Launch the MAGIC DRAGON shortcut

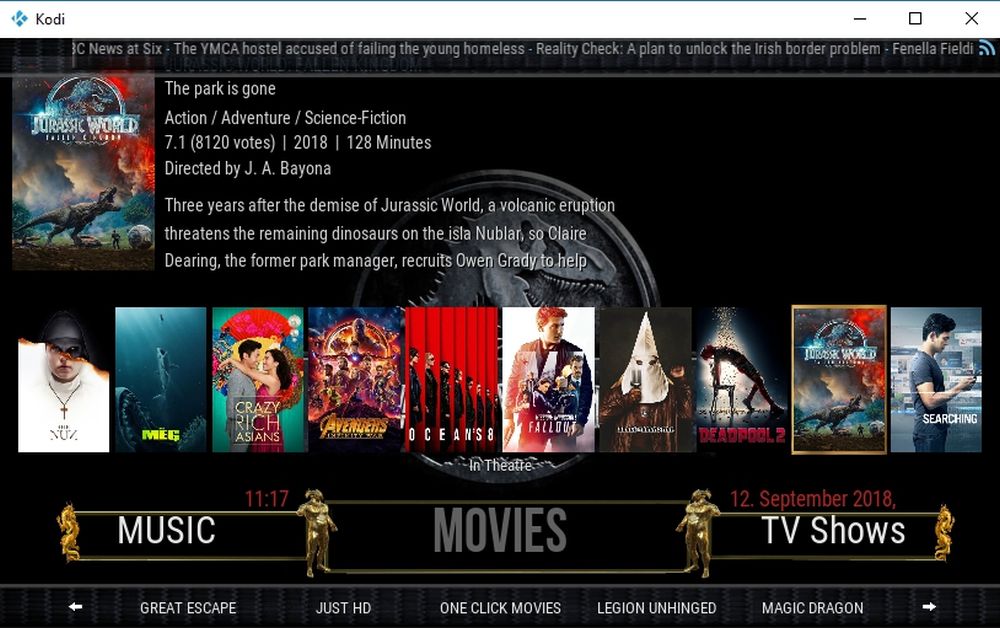[x=812, y=608]
